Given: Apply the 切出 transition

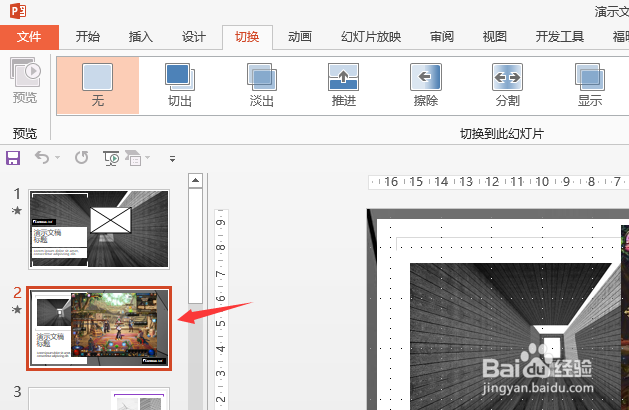Looking at the screenshot, I should coord(180,85).
